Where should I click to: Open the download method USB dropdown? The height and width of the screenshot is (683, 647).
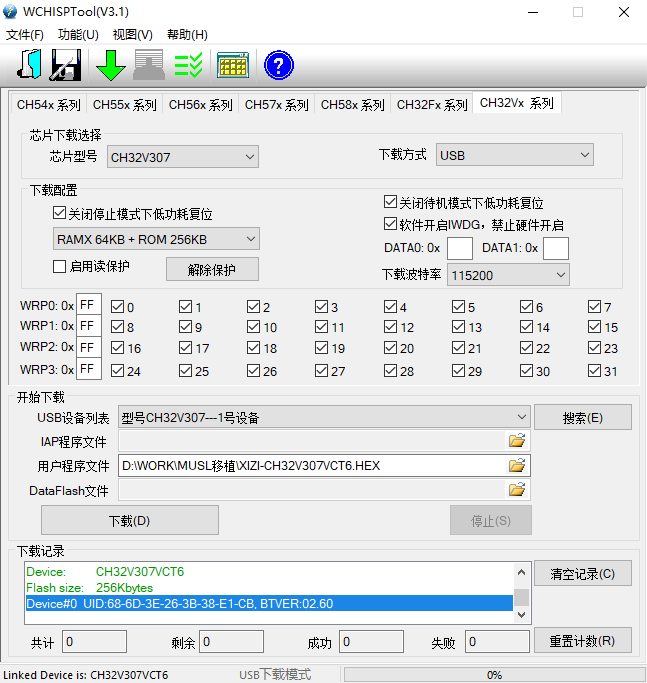[515, 155]
